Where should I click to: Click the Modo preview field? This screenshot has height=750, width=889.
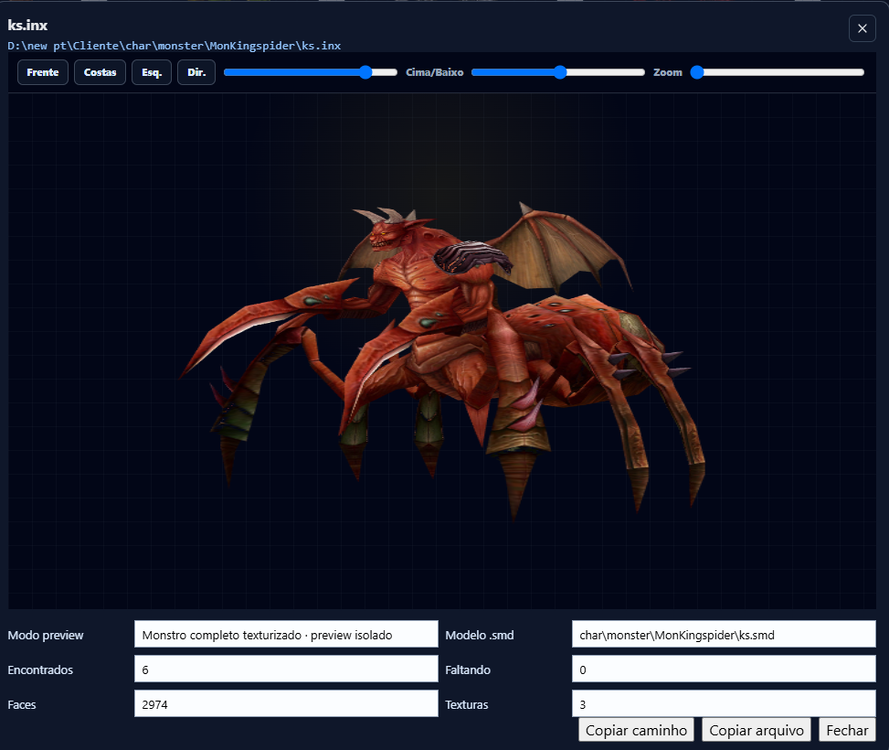point(286,634)
